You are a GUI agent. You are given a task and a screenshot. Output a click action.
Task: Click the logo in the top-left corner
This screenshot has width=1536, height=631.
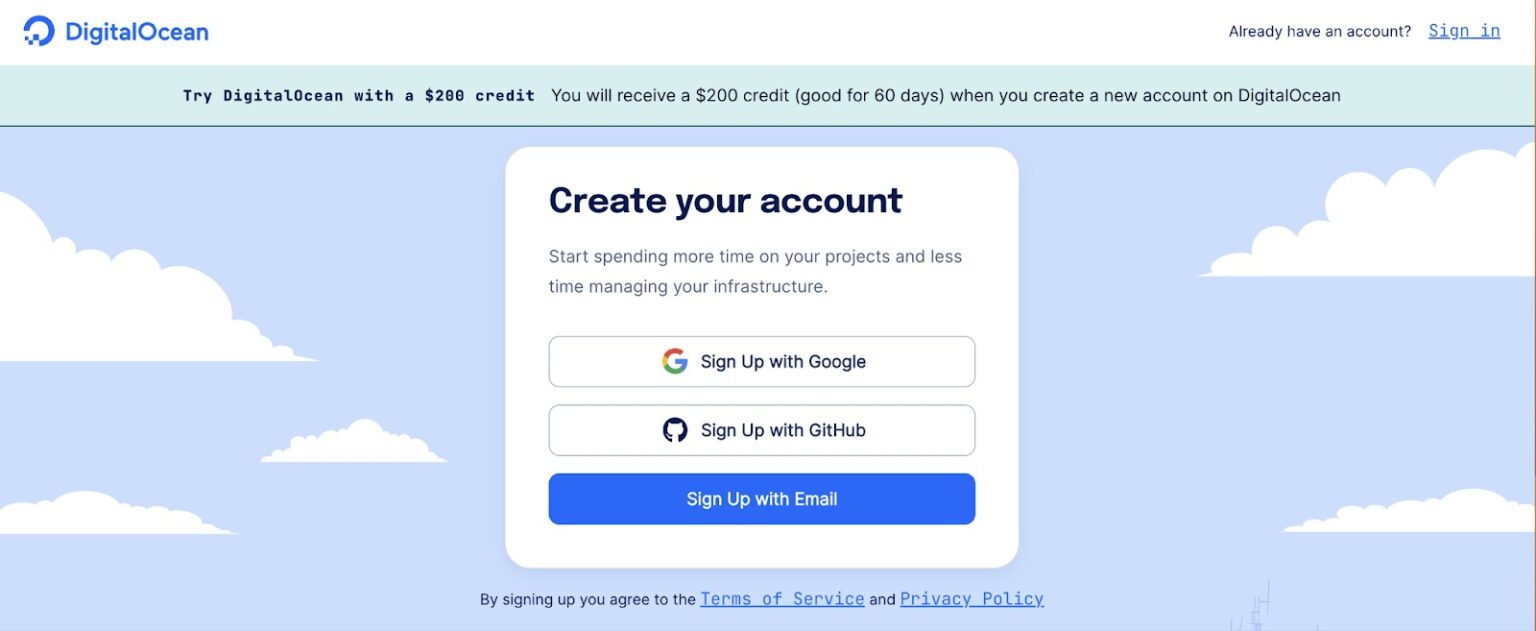pyautogui.click(x=115, y=31)
